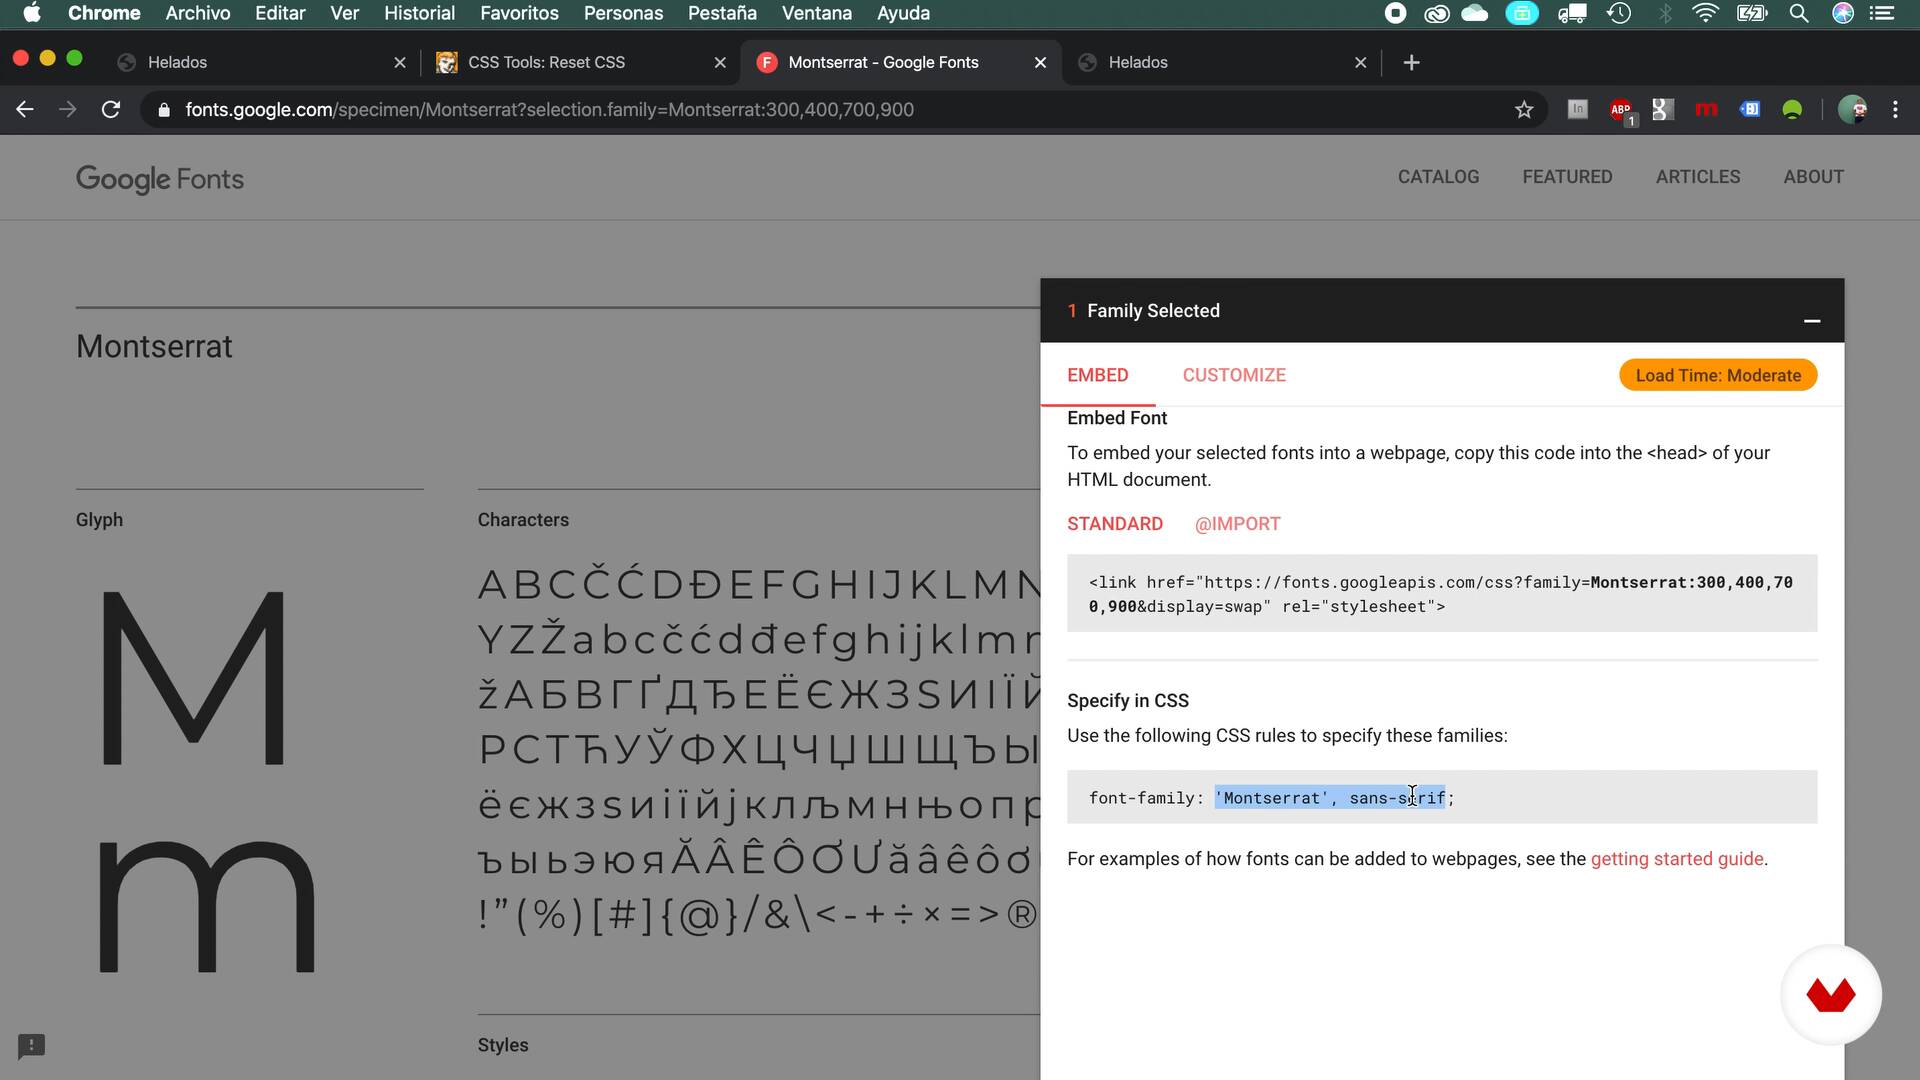The width and height of the screenshot is (1920, 1080).
Task: Click the Time Machine menu bar icon
Action: 1619,13
